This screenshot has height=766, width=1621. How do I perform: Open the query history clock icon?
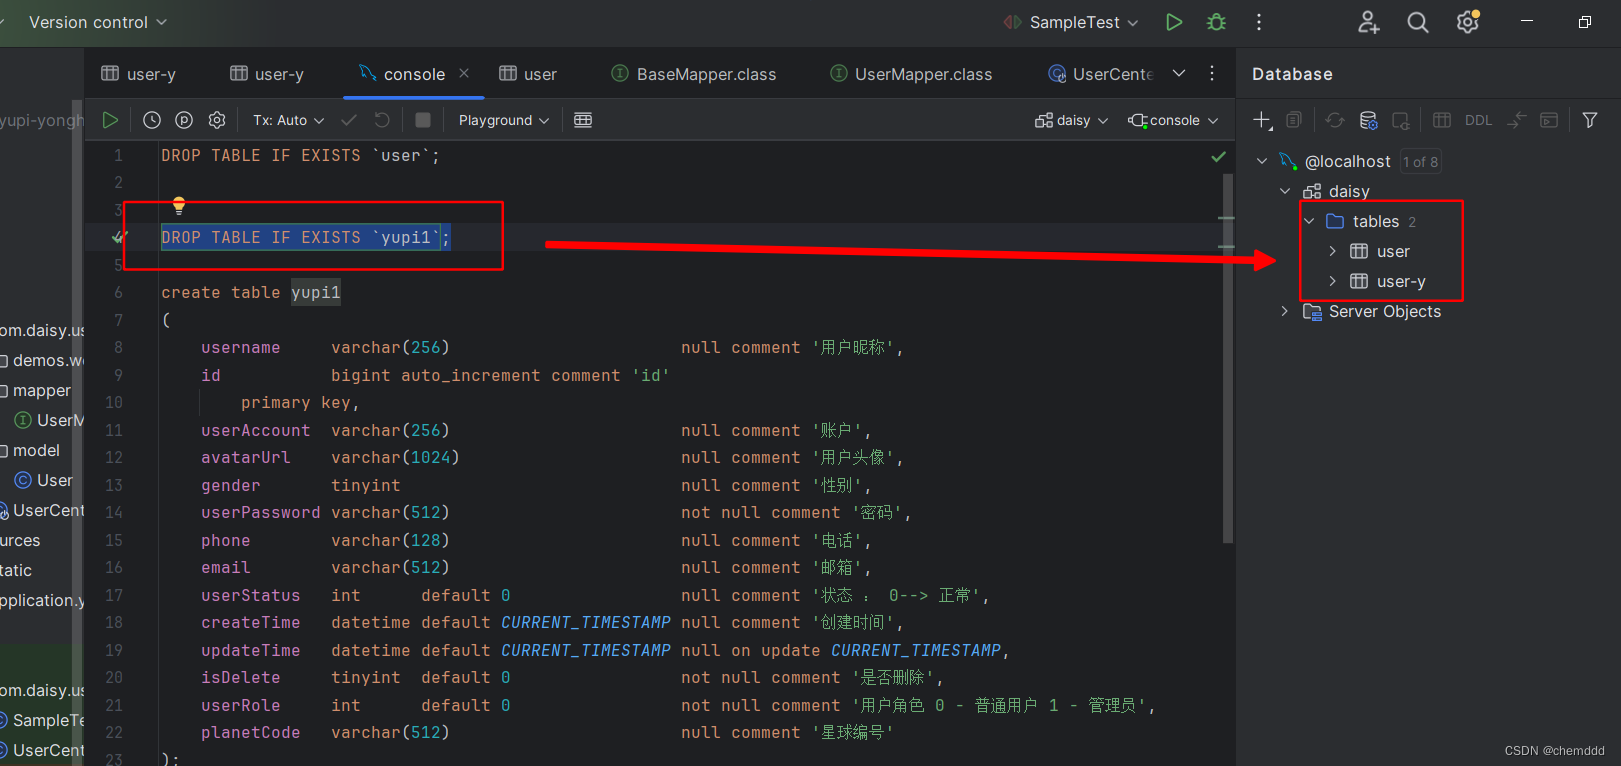tap(152, 120)
